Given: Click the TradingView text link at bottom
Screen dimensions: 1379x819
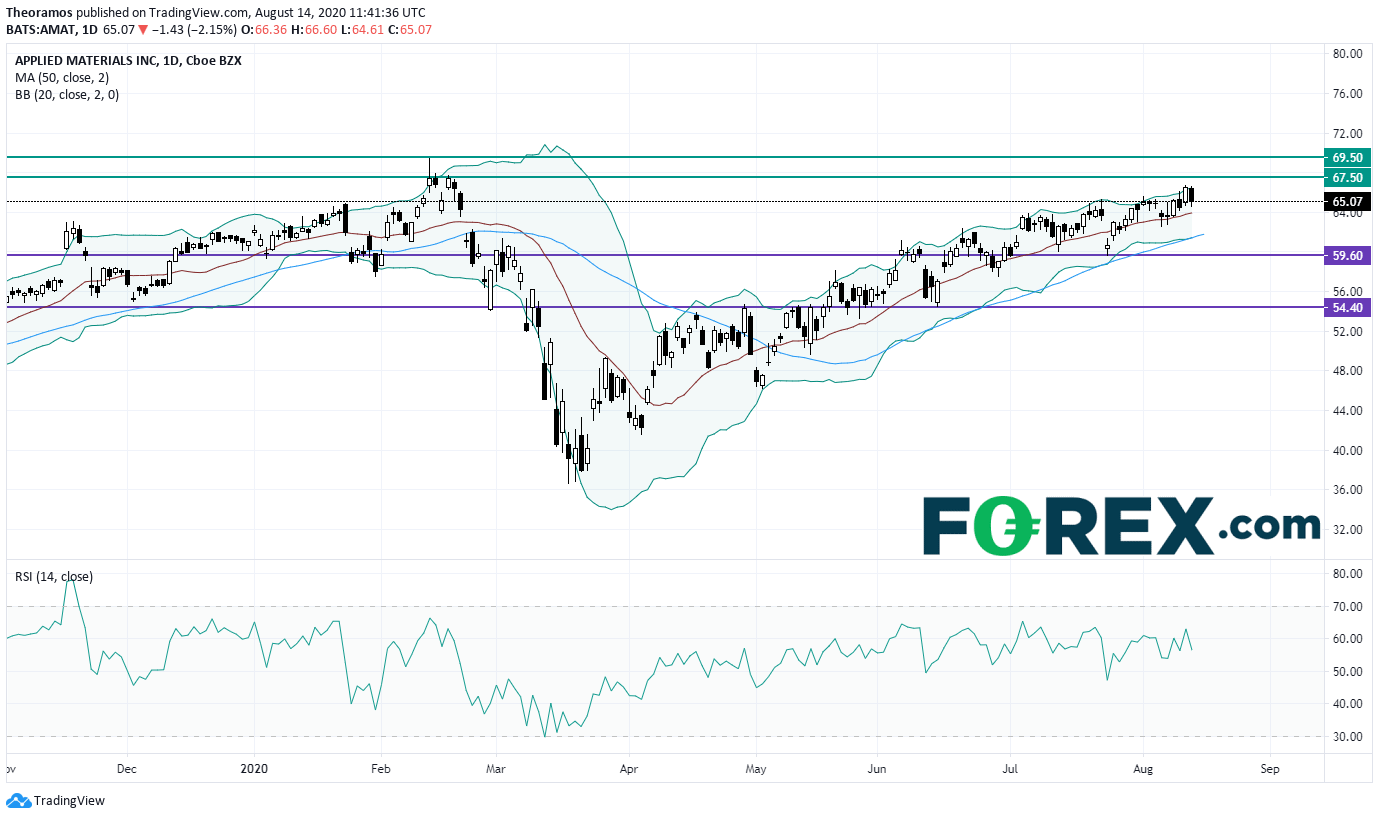Looking at the screenshot, I should [69, 801].
